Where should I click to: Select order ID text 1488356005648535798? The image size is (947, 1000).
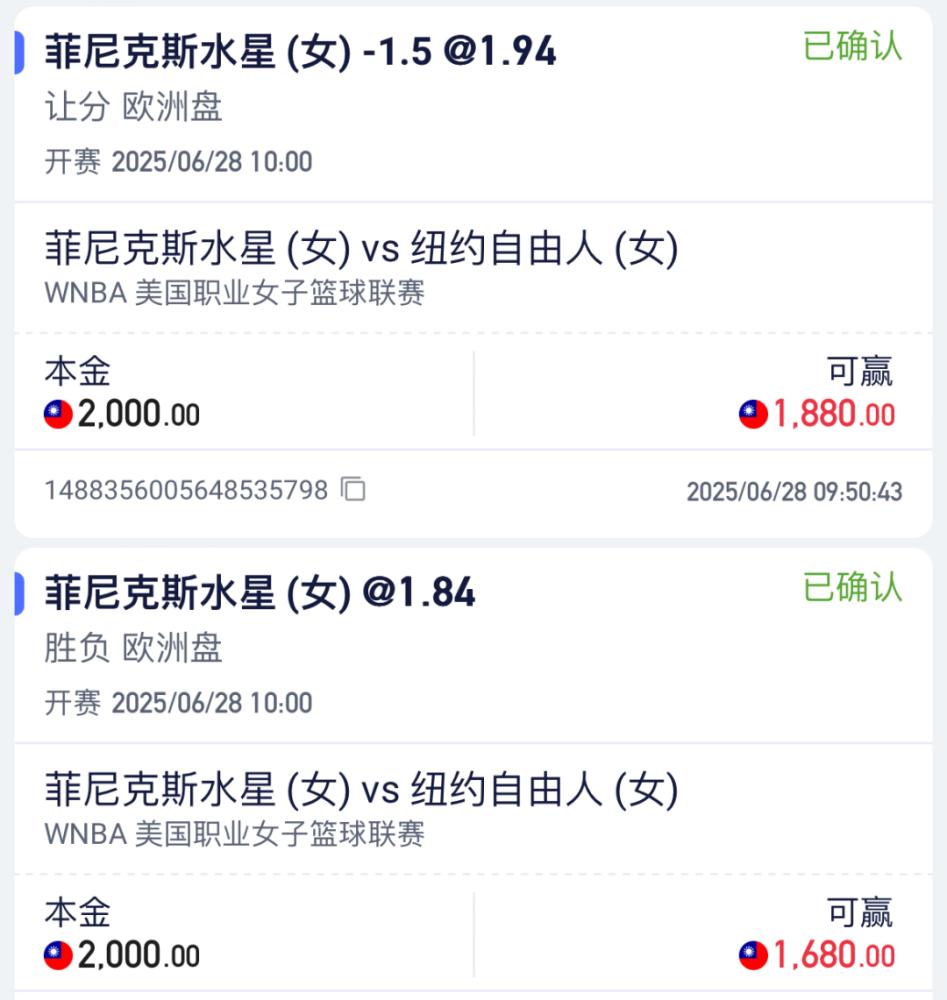186,490
